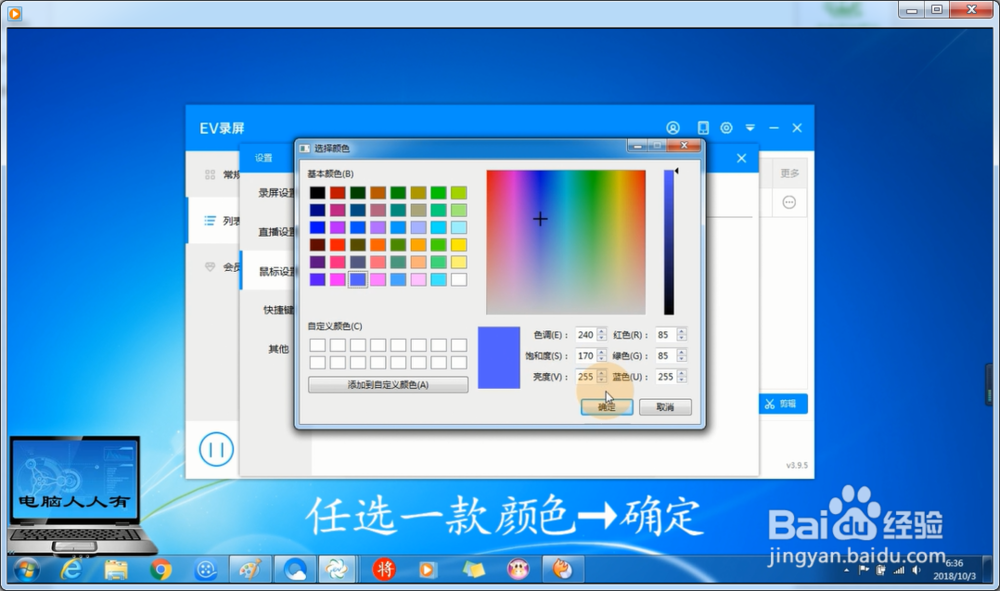Pick the white basic color swatch
Image resolution: width=1000 pixels, height=591 pixels.
(459, 279)
